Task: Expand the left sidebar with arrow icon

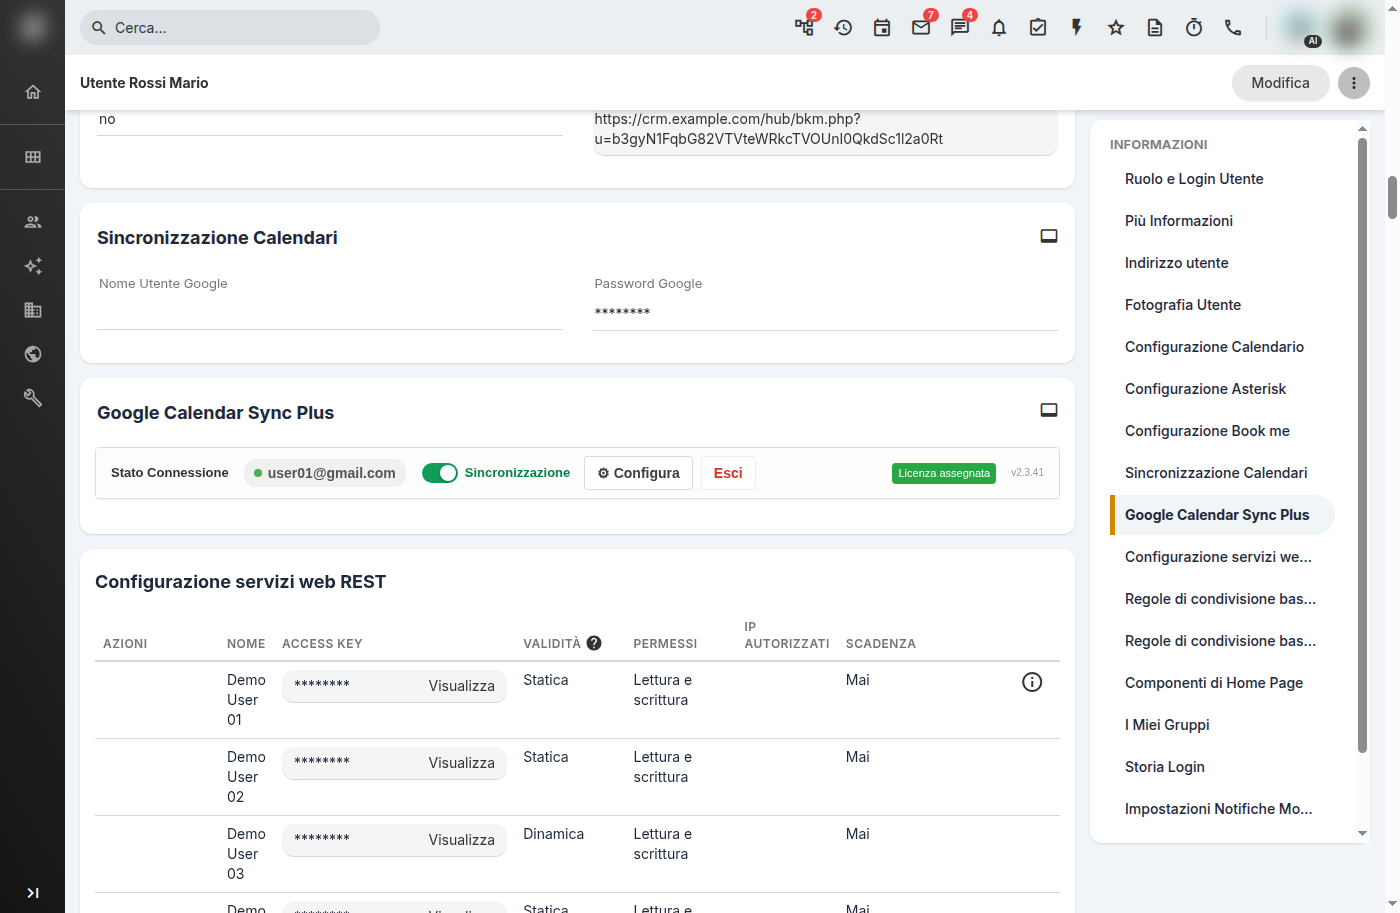Action: click(x=33, y=893)
